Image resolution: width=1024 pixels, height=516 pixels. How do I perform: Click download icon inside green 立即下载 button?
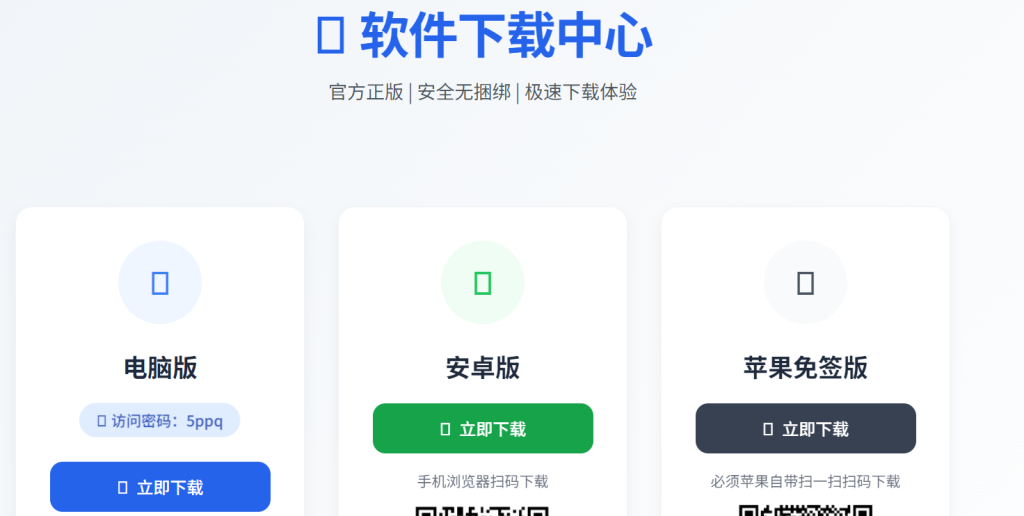(x=445, y=429)
